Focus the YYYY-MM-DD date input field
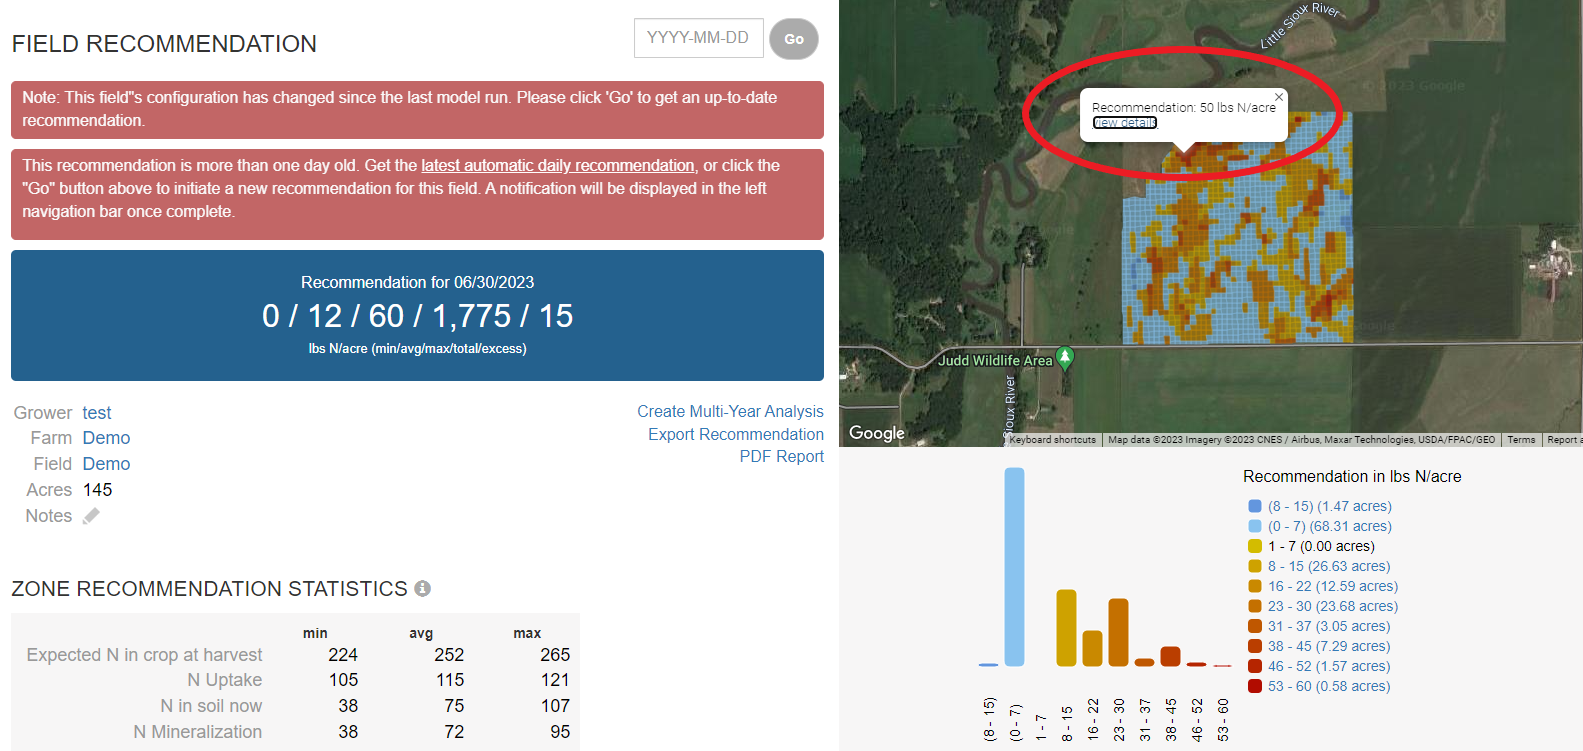The image size is (1583, 751). coord(698,38)
